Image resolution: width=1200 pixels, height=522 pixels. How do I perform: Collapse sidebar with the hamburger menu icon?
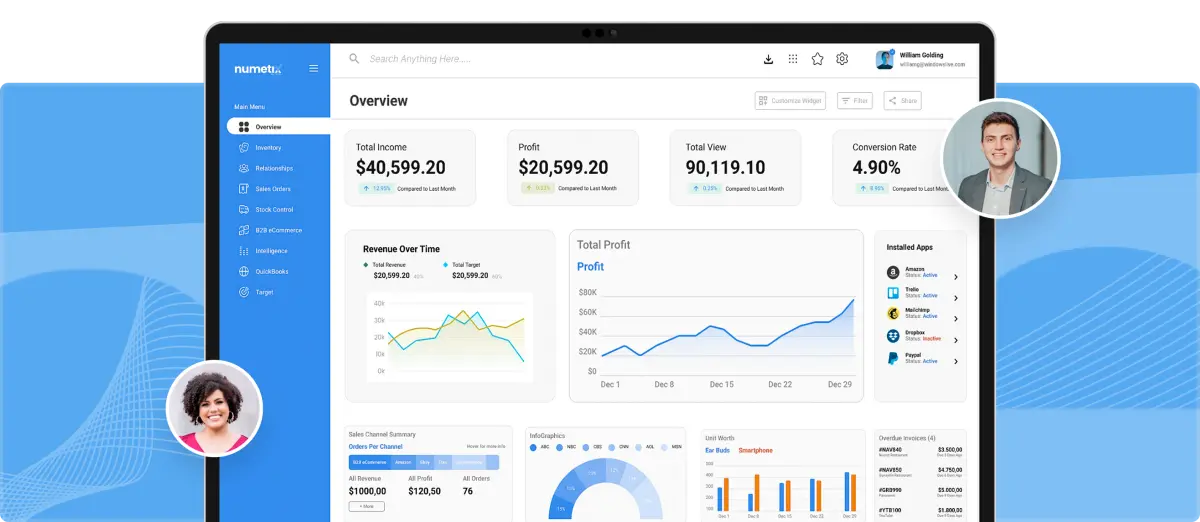click(x=314, y=69)
